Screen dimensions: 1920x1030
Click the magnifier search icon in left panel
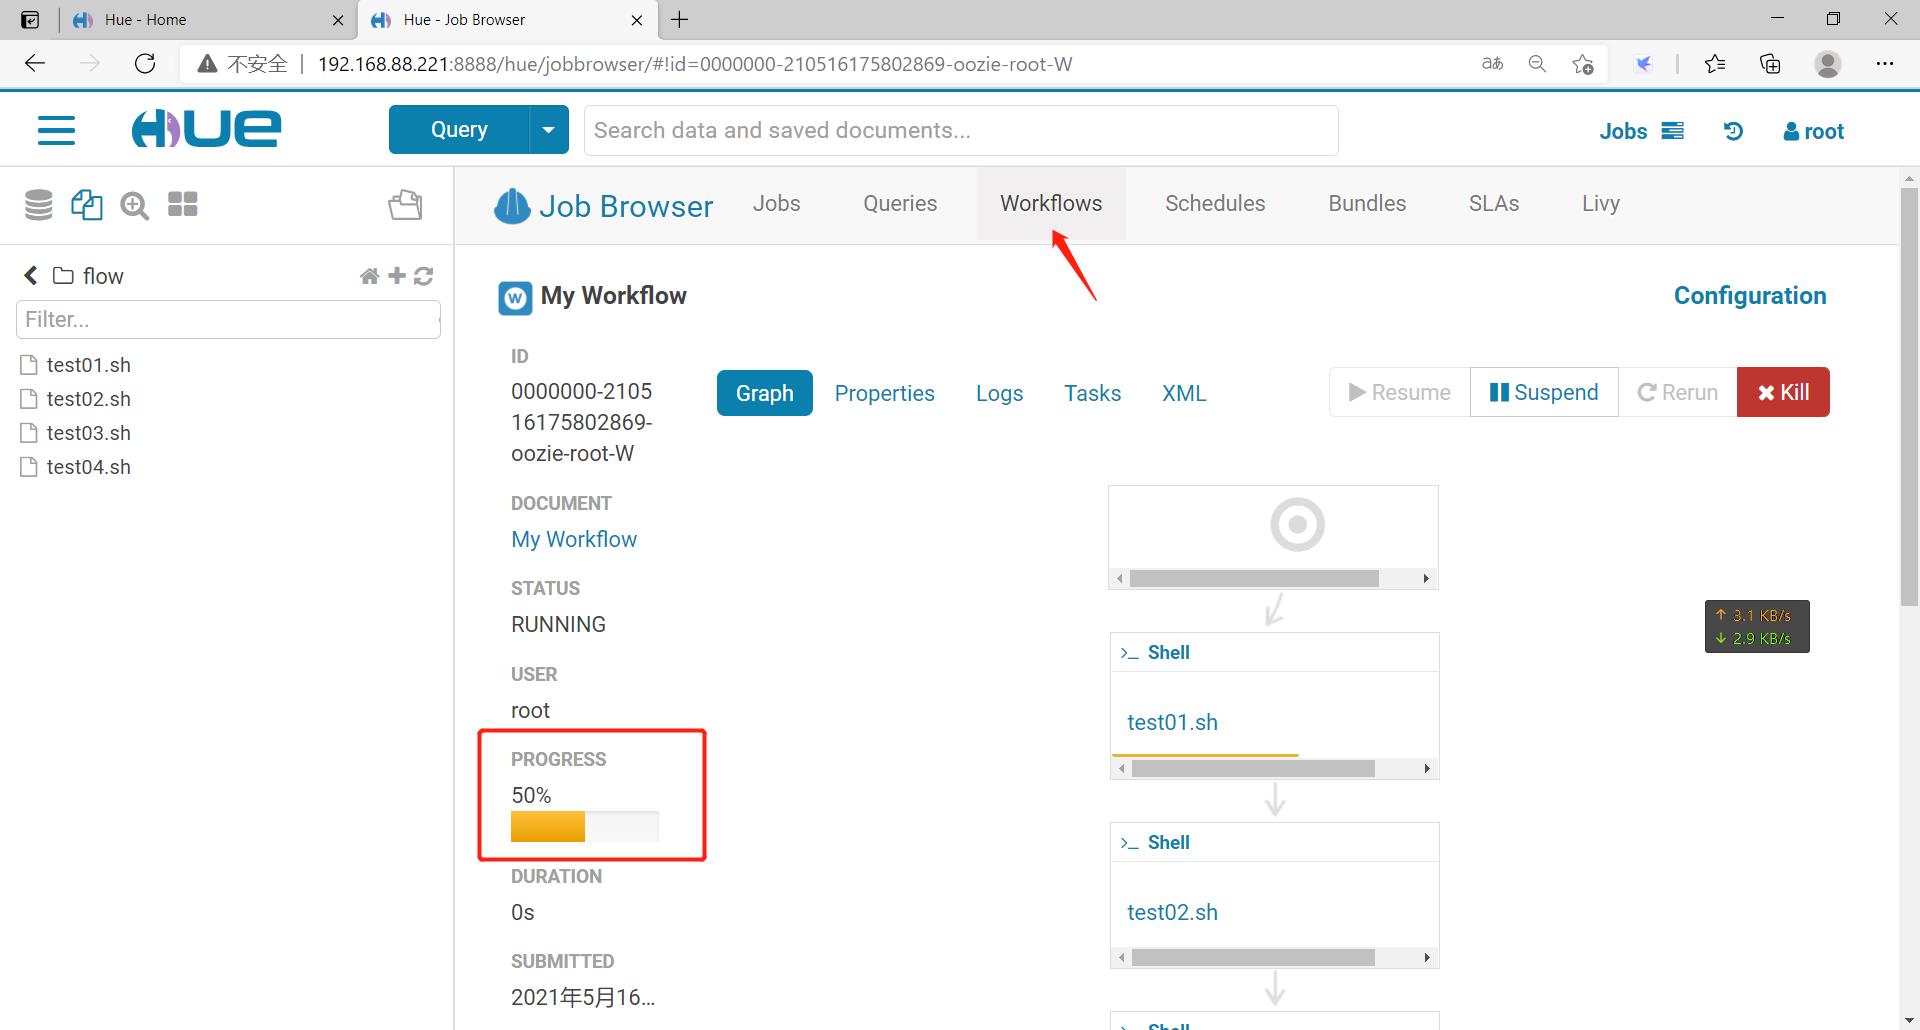[134, 206]
